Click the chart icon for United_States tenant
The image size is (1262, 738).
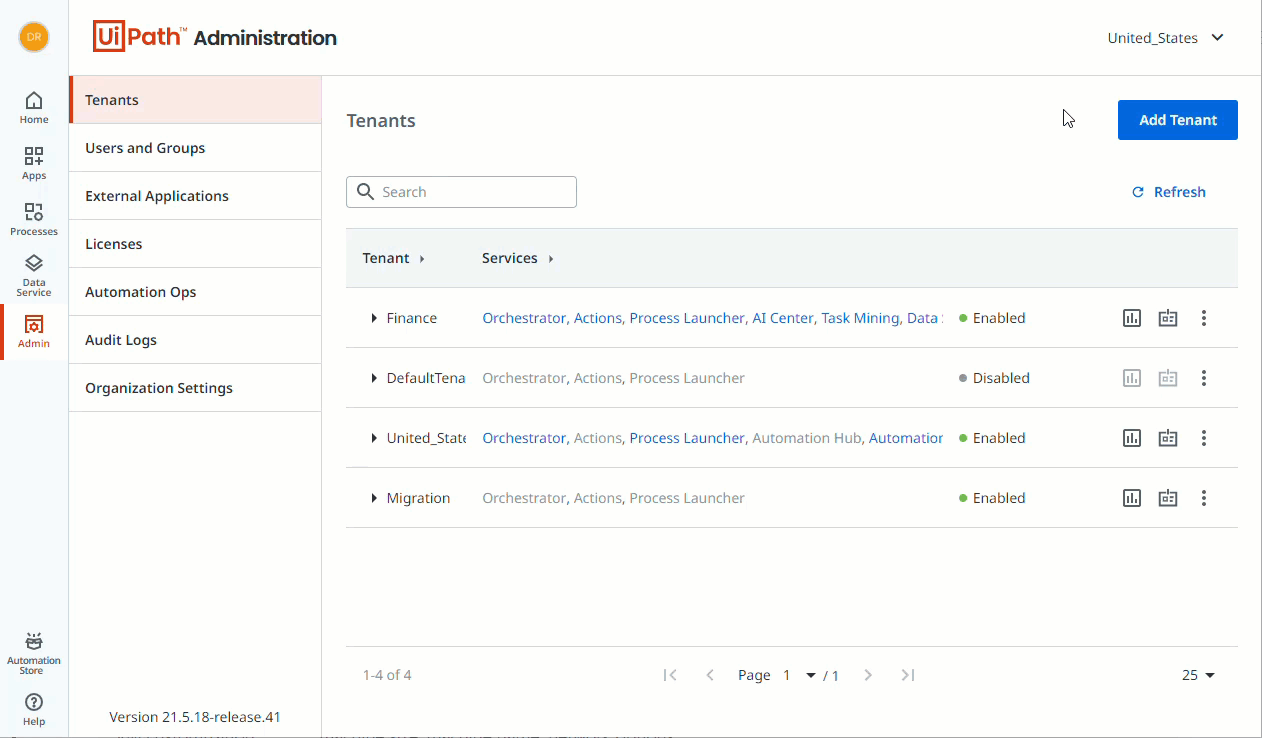(x=1132, y=438)
